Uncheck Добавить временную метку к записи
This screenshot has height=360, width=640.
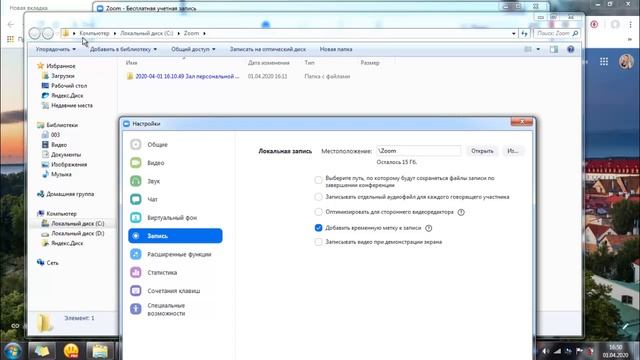pyautogui.click(x=318, y=228)
